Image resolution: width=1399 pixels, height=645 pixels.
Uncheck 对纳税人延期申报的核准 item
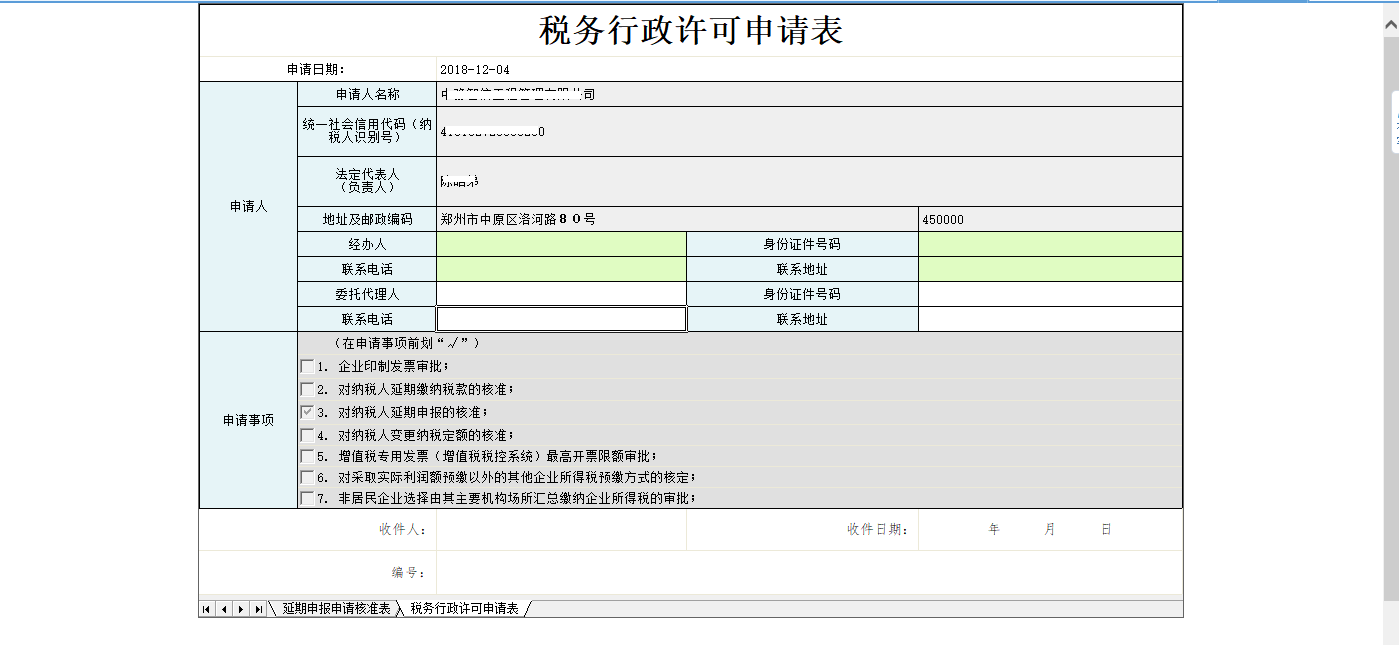coord(307,411)
